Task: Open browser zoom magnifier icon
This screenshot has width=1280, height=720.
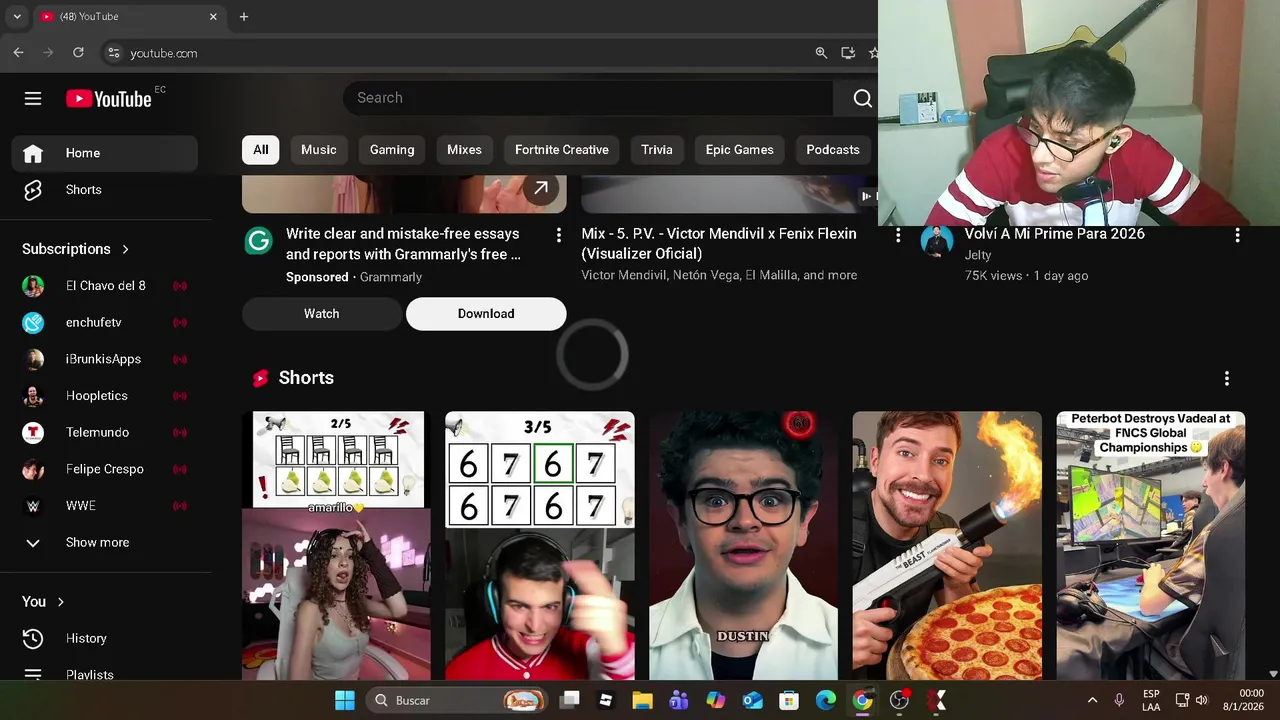Action: coord(821,53)
